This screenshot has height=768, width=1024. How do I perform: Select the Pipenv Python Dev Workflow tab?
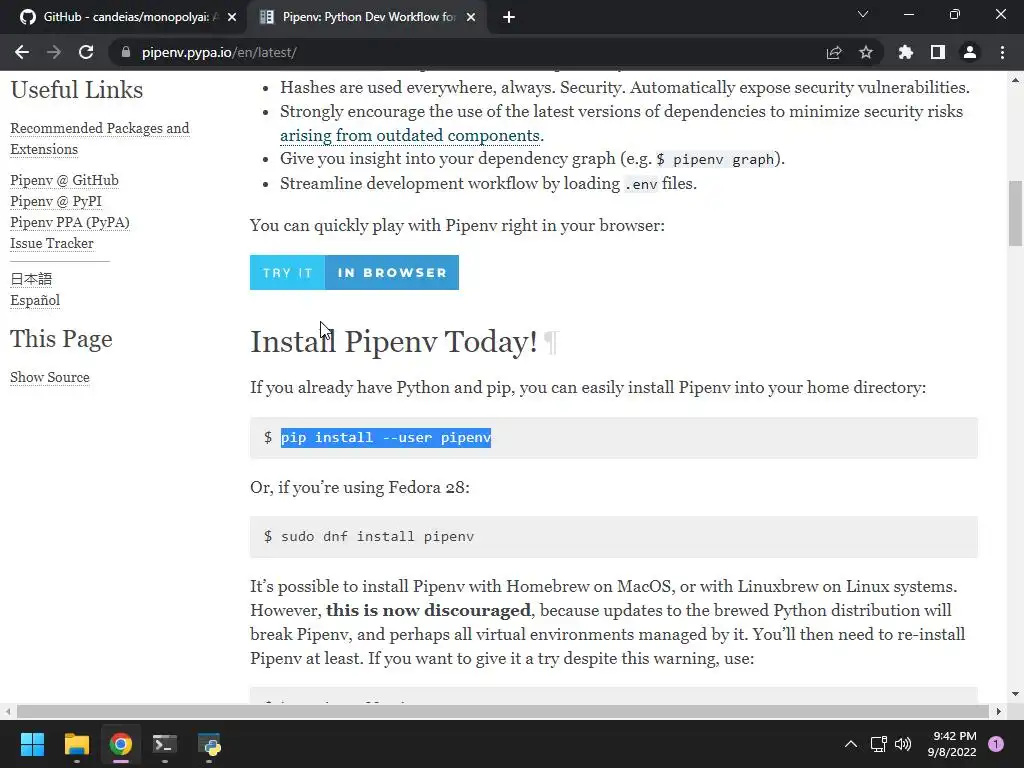click(368, 17)
